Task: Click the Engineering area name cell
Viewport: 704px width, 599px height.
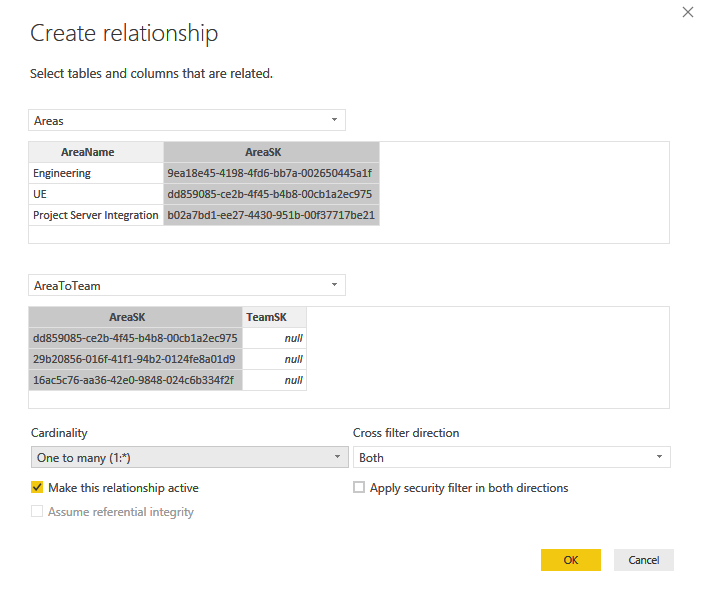Action: point(96,173)
